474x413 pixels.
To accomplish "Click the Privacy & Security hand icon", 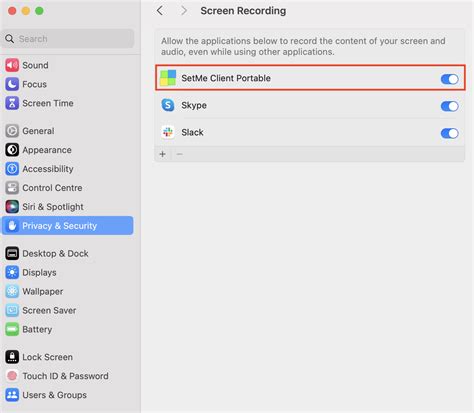I will [x=12, y=226].
